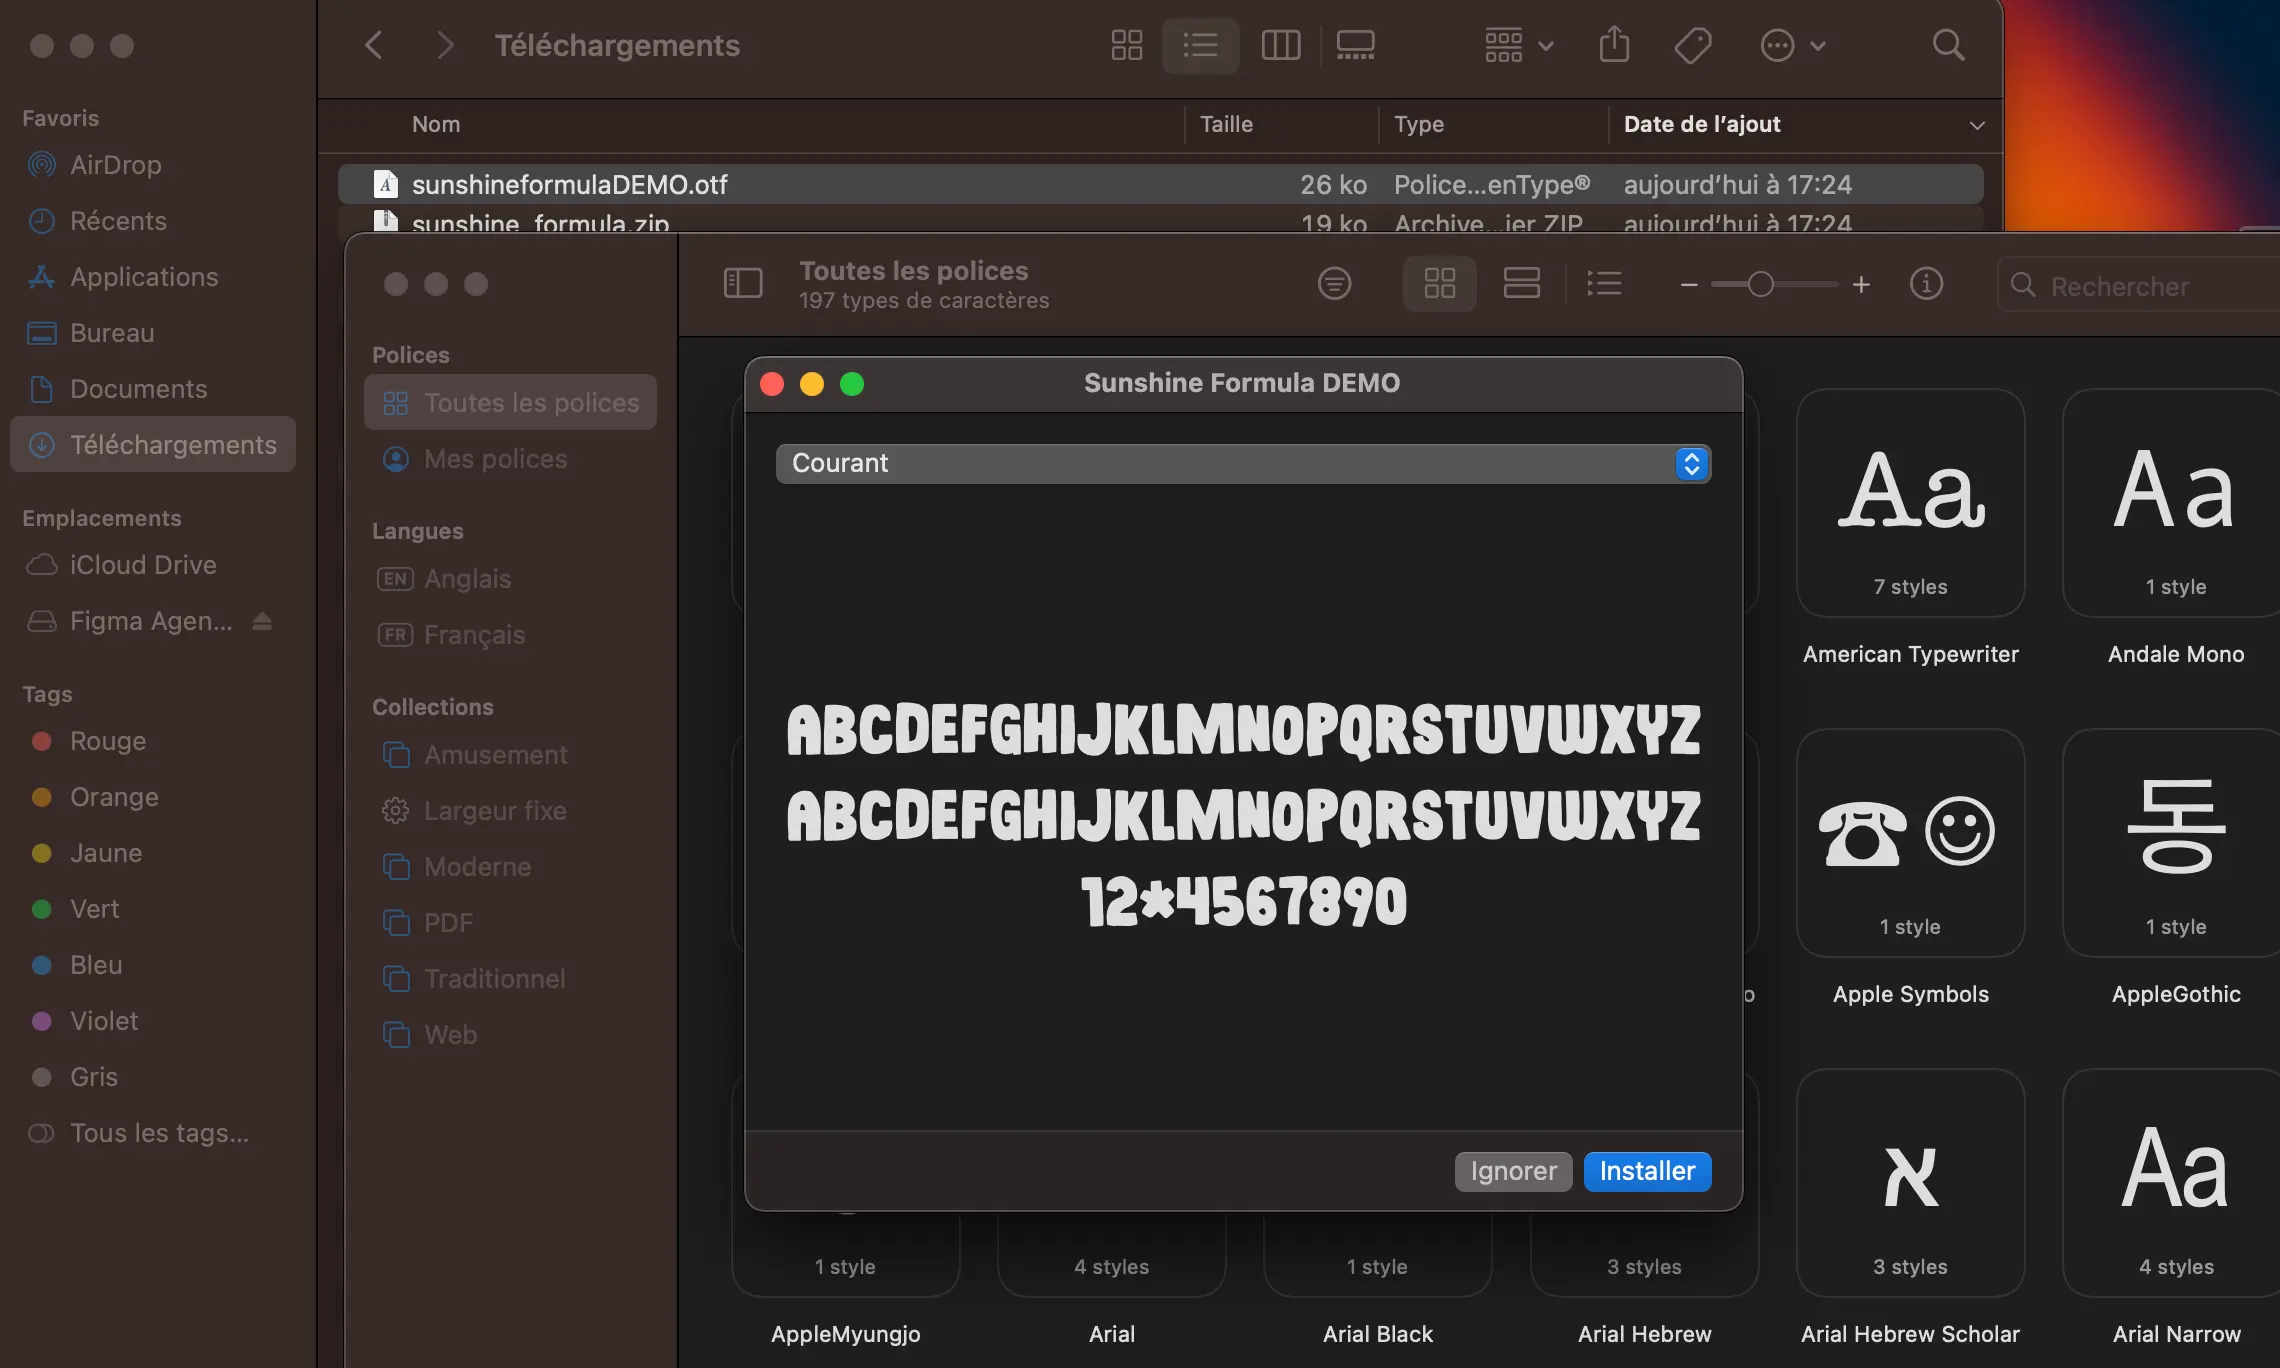
Task: Filter by the Rouge tag
Action: coord(153,741)
